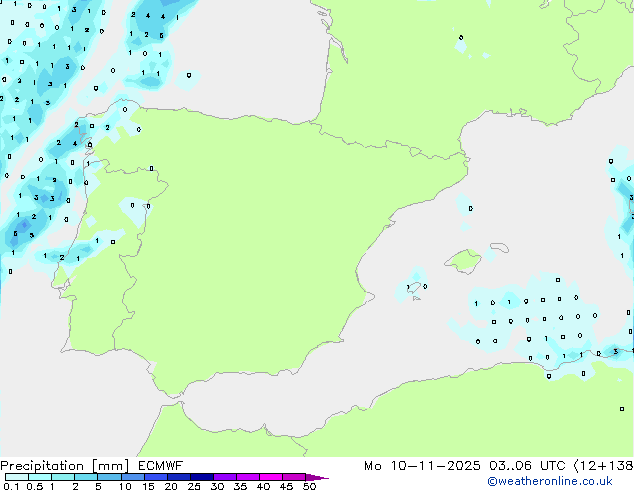Pick the 0.1–0.5 mm legend color swatch
The image size is (634, 490).
click(x=17, y=477)
